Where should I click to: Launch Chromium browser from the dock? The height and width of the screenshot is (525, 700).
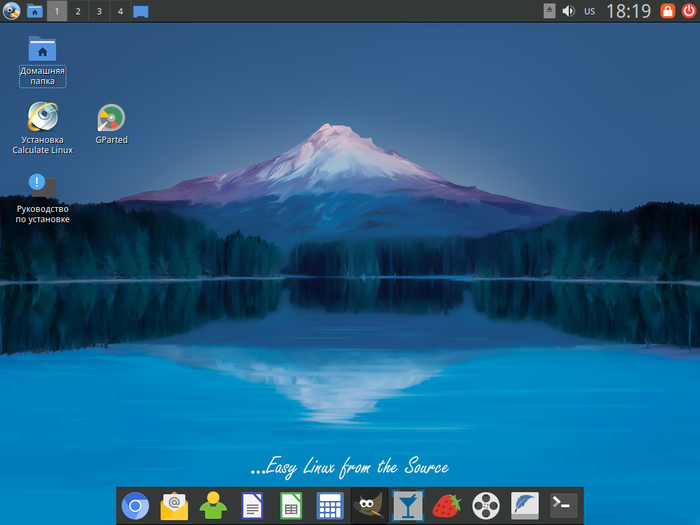click(135, 506)
